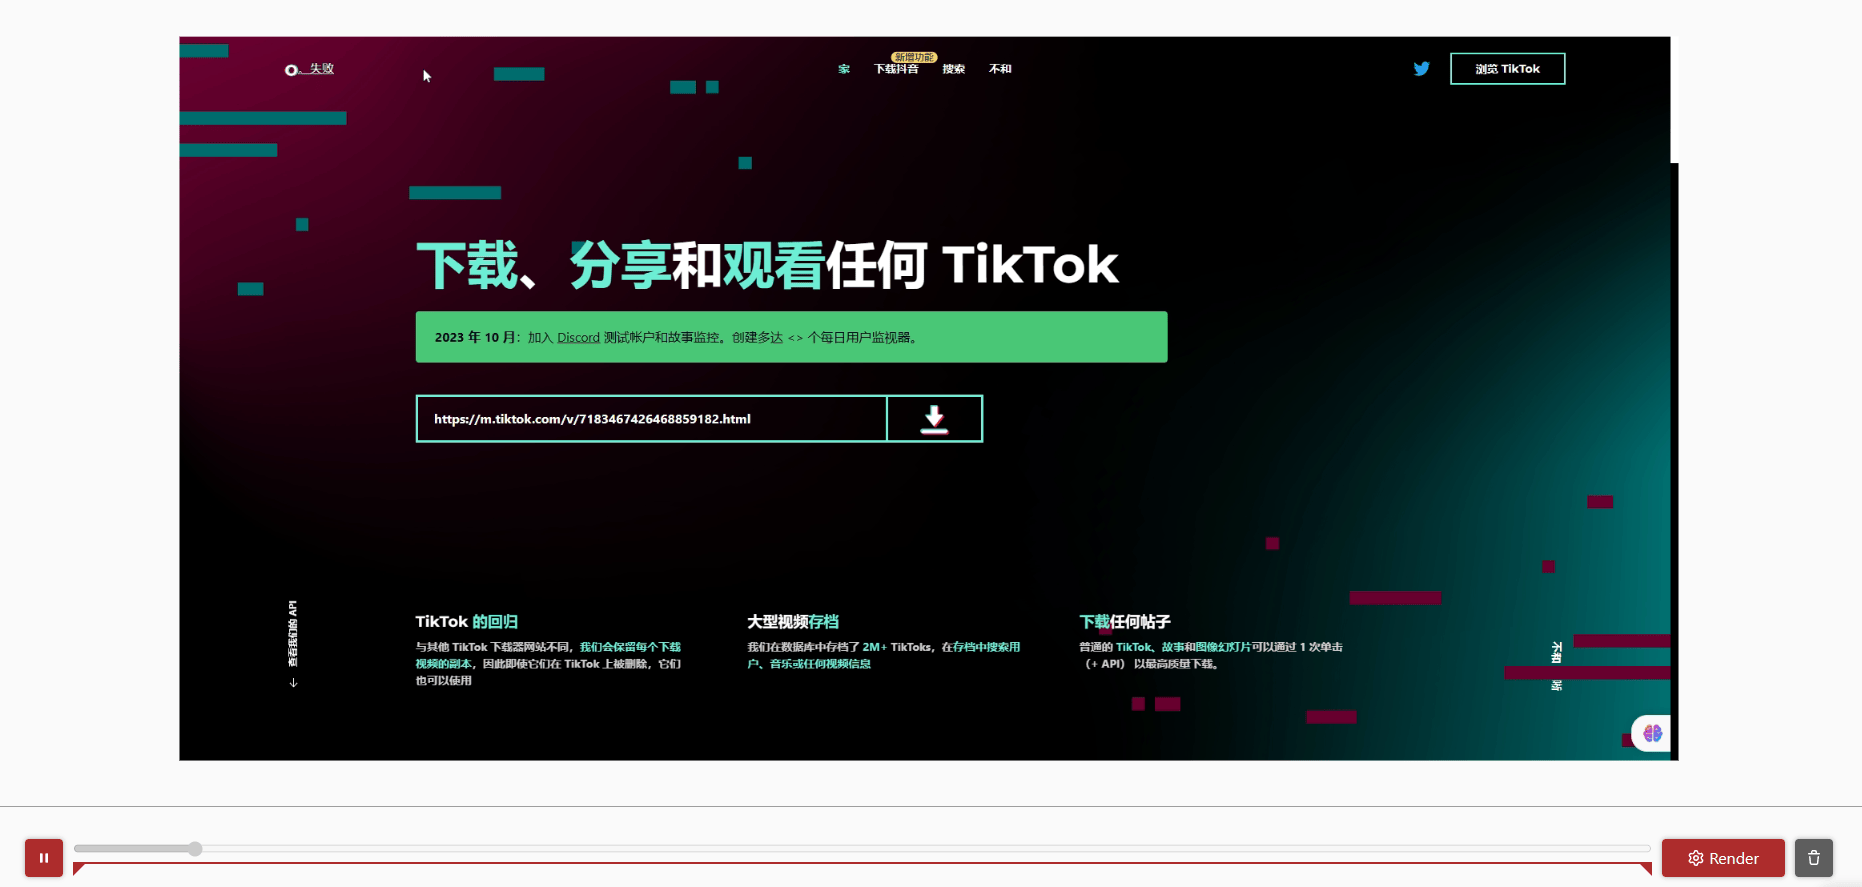Follow the Discord link in the green banner
Image resolution: width=1862 pixels, height=887 pixels.
point(578,338)
